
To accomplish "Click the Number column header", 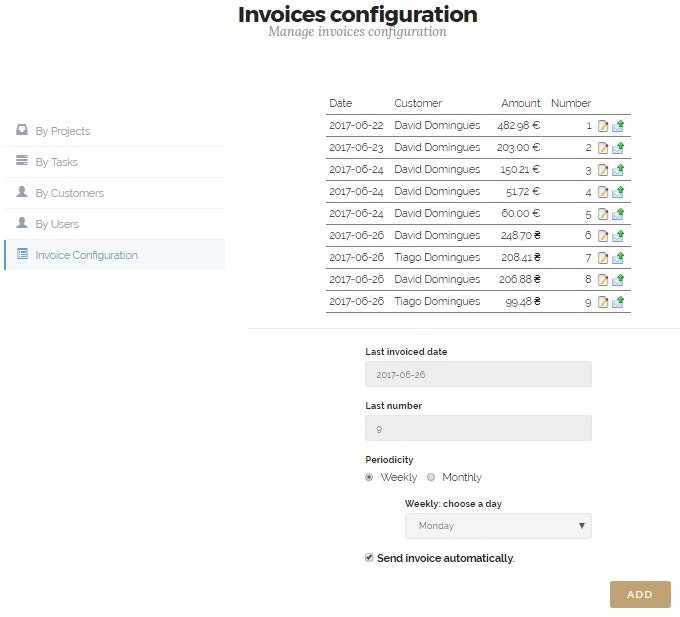I will pos(571,103).
